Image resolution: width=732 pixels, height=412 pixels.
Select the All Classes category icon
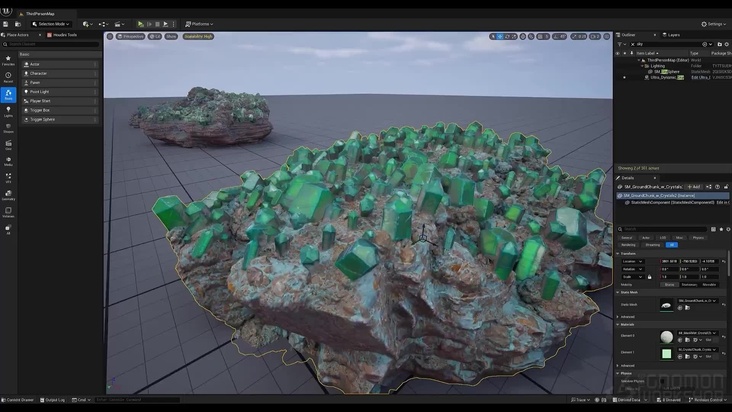click(8, 229)
